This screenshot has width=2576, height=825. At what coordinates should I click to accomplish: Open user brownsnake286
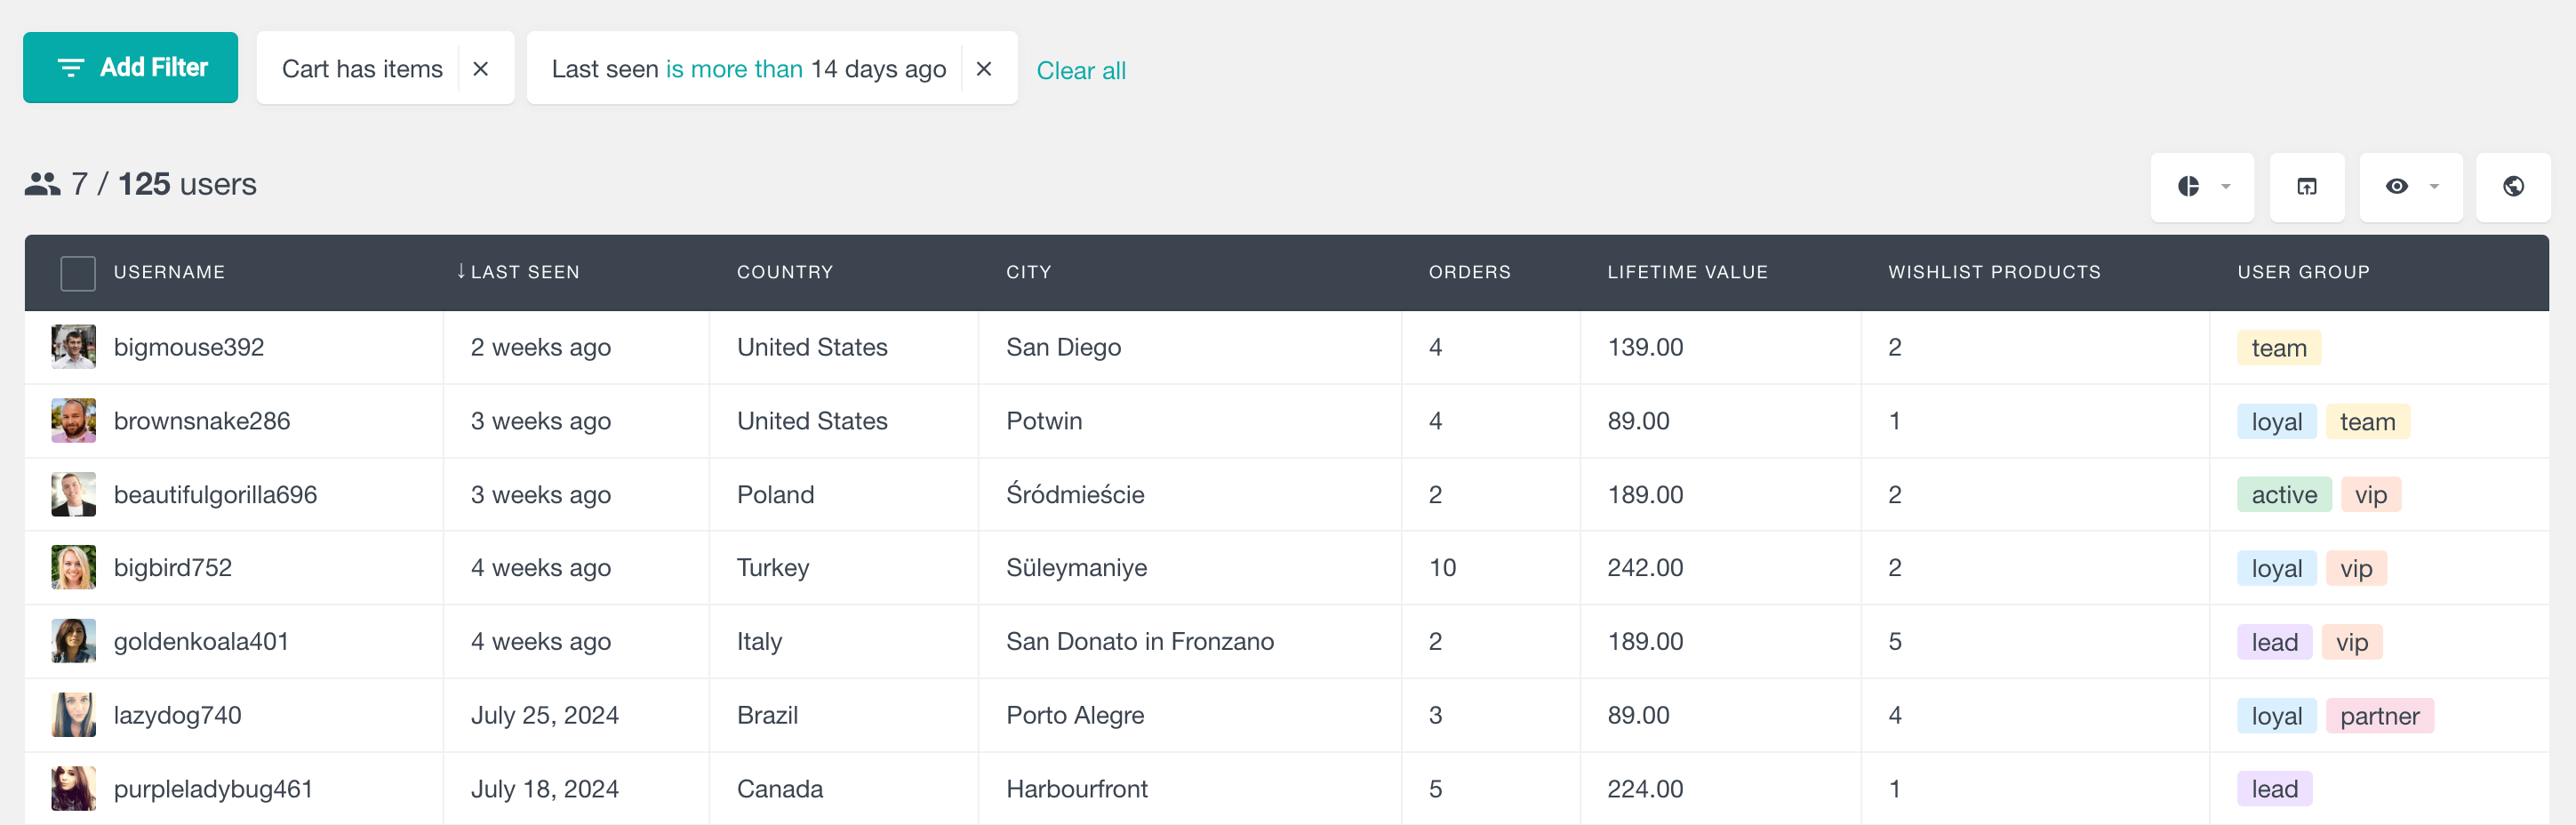tap(201, 421)
